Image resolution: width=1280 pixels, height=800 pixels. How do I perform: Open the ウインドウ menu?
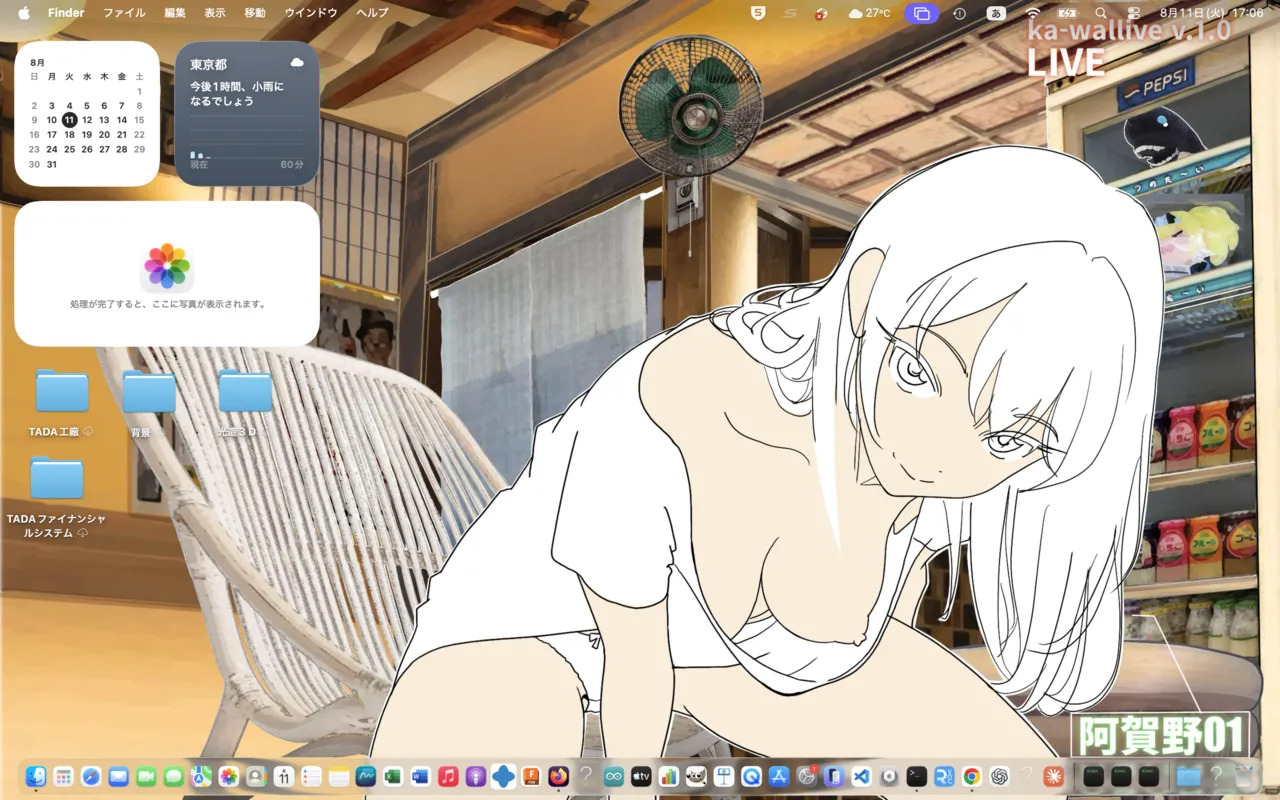[x=311, y=13]
